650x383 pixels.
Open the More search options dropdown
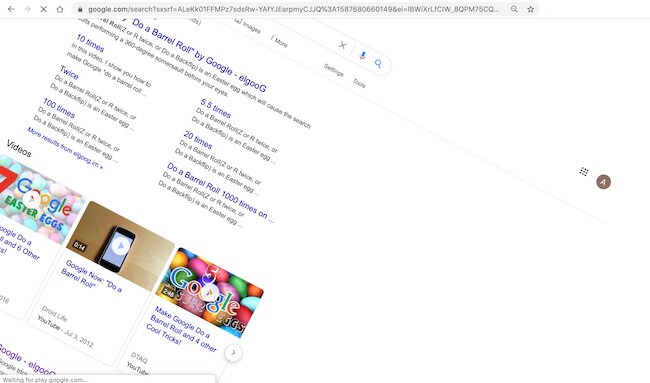pyautogui.click(x=279, y=41)
